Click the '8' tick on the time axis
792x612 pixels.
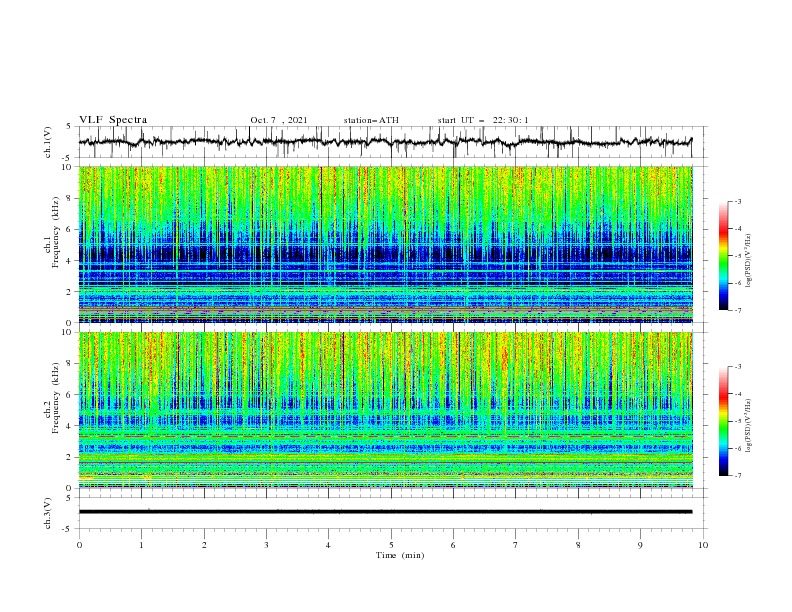tap(578, 545)
